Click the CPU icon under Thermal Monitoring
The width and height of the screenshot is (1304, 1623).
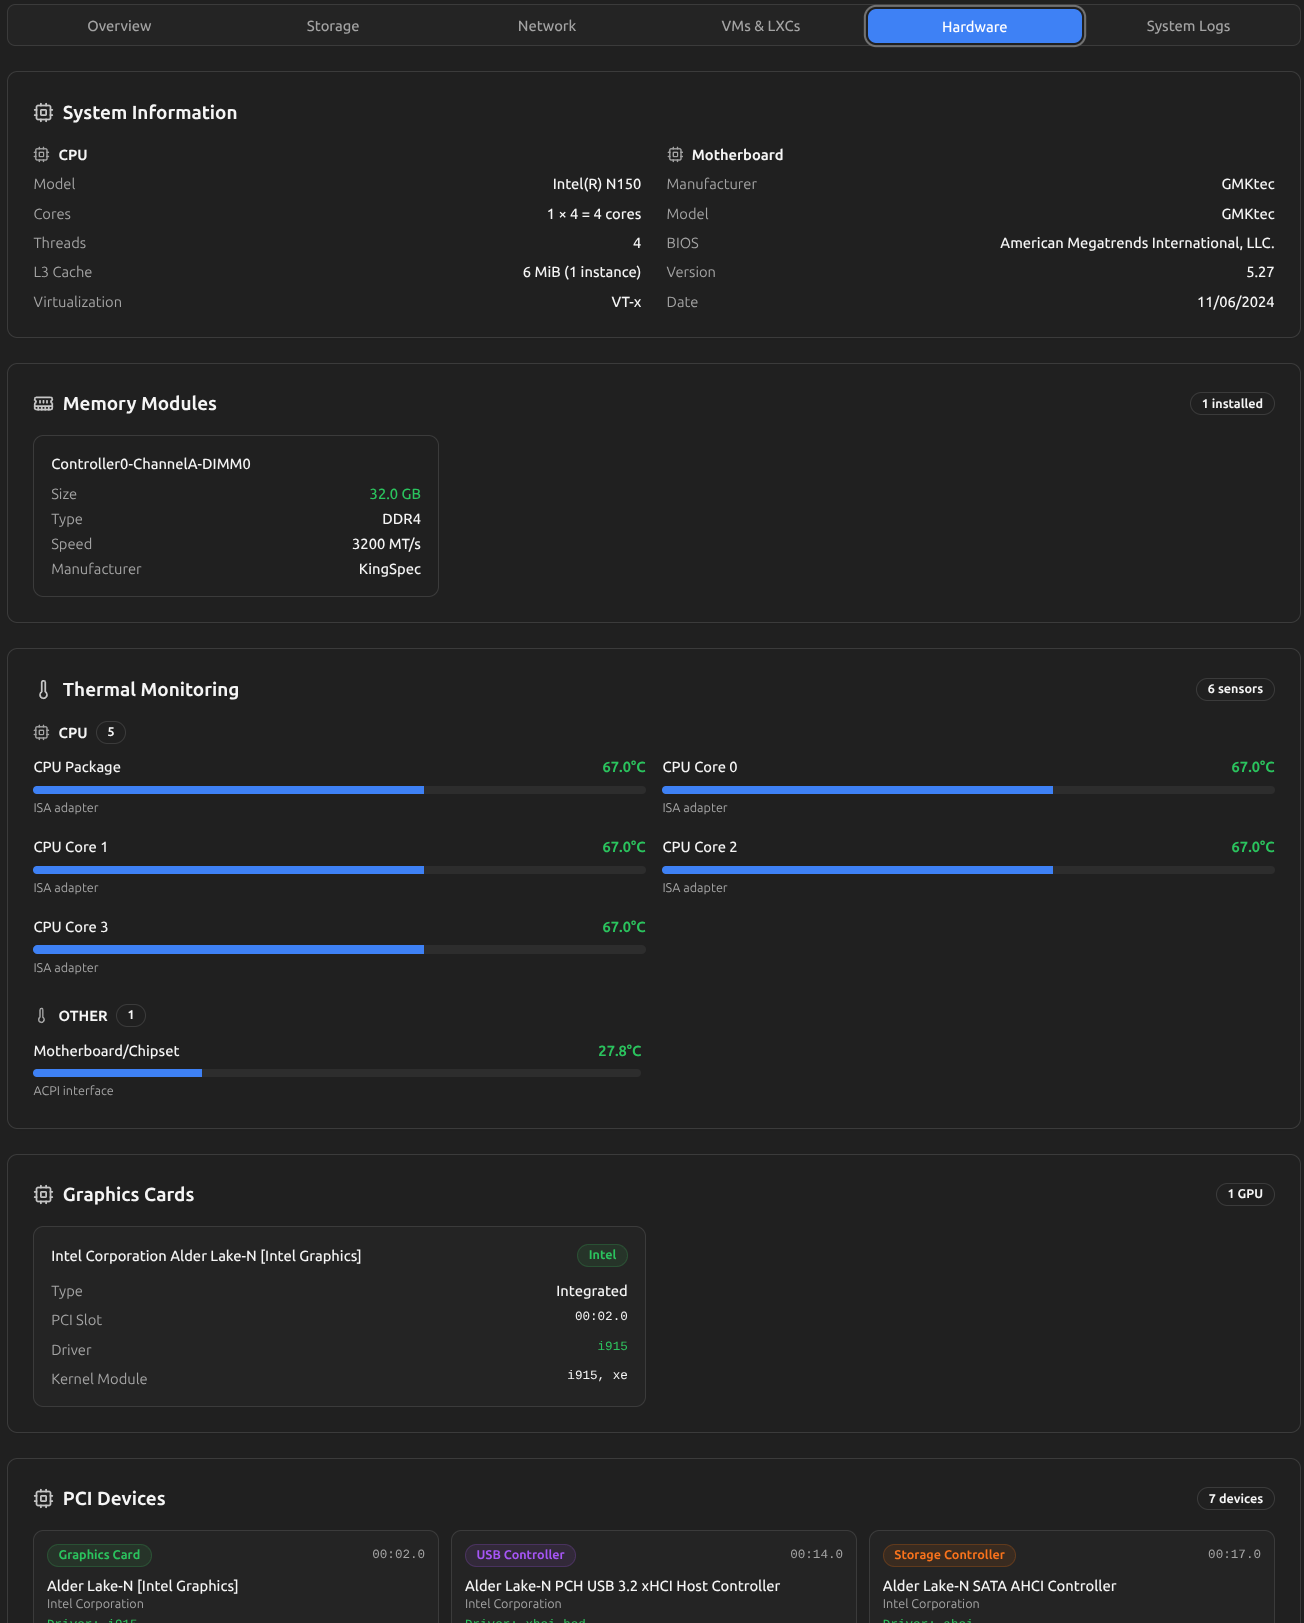point(41,733)
